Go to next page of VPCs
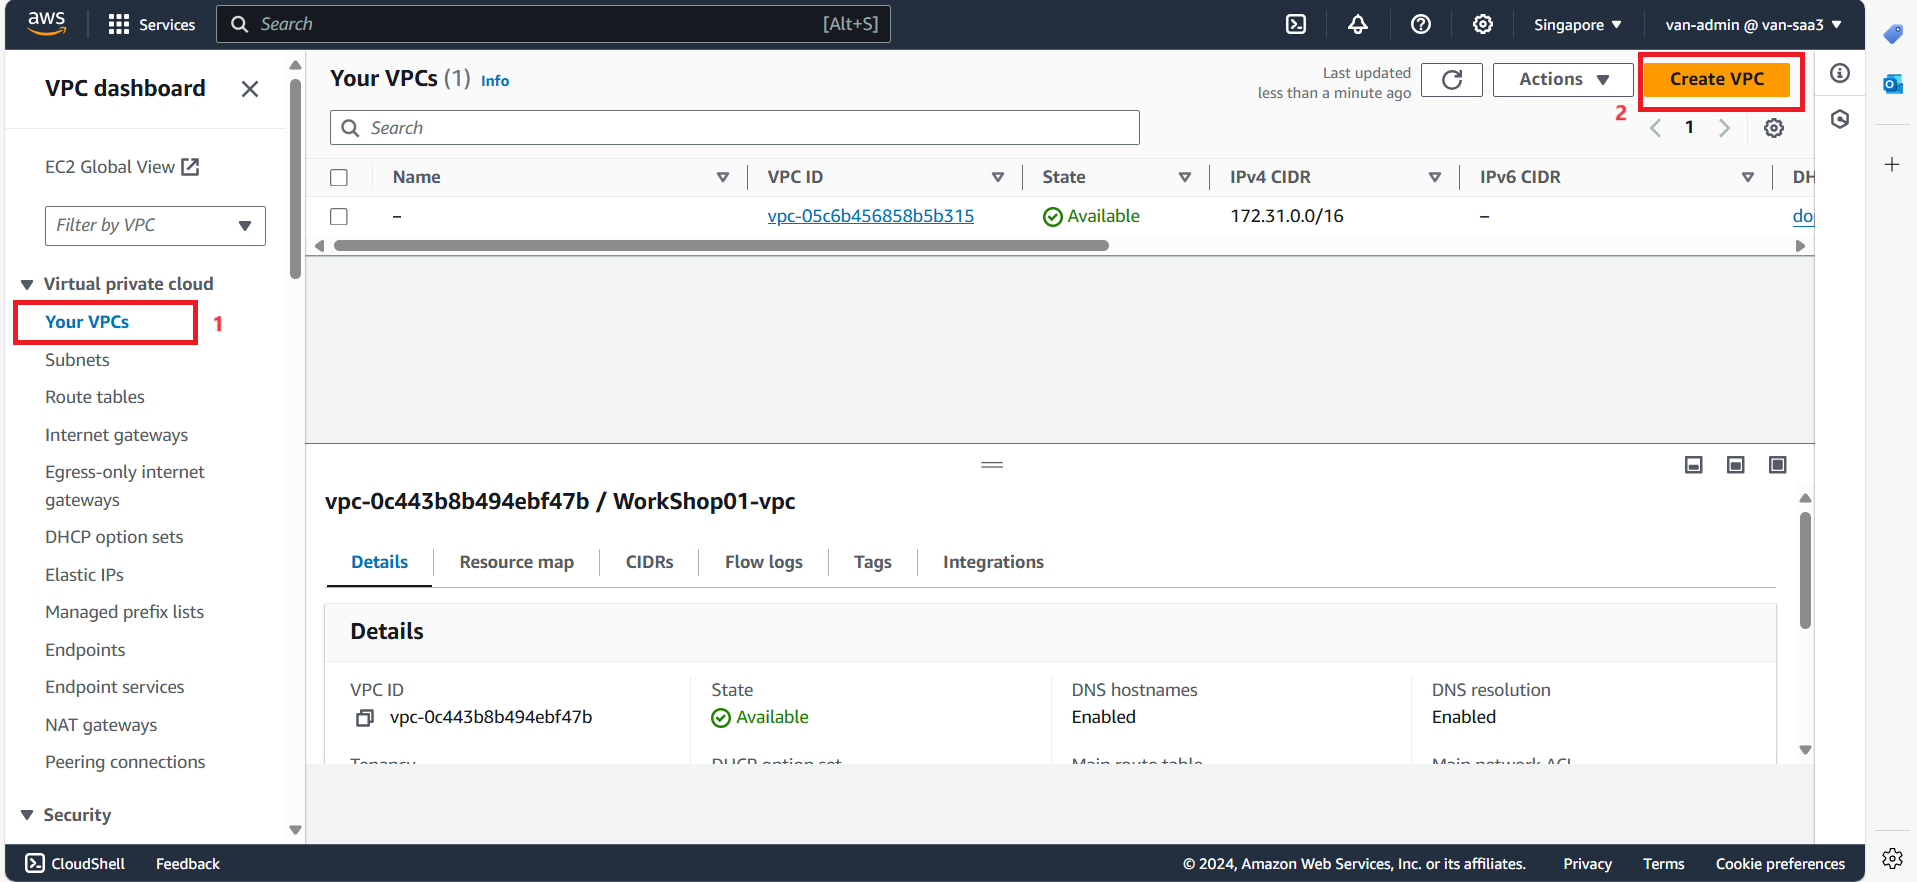The image size is (1917, 882). [1724, 128]
